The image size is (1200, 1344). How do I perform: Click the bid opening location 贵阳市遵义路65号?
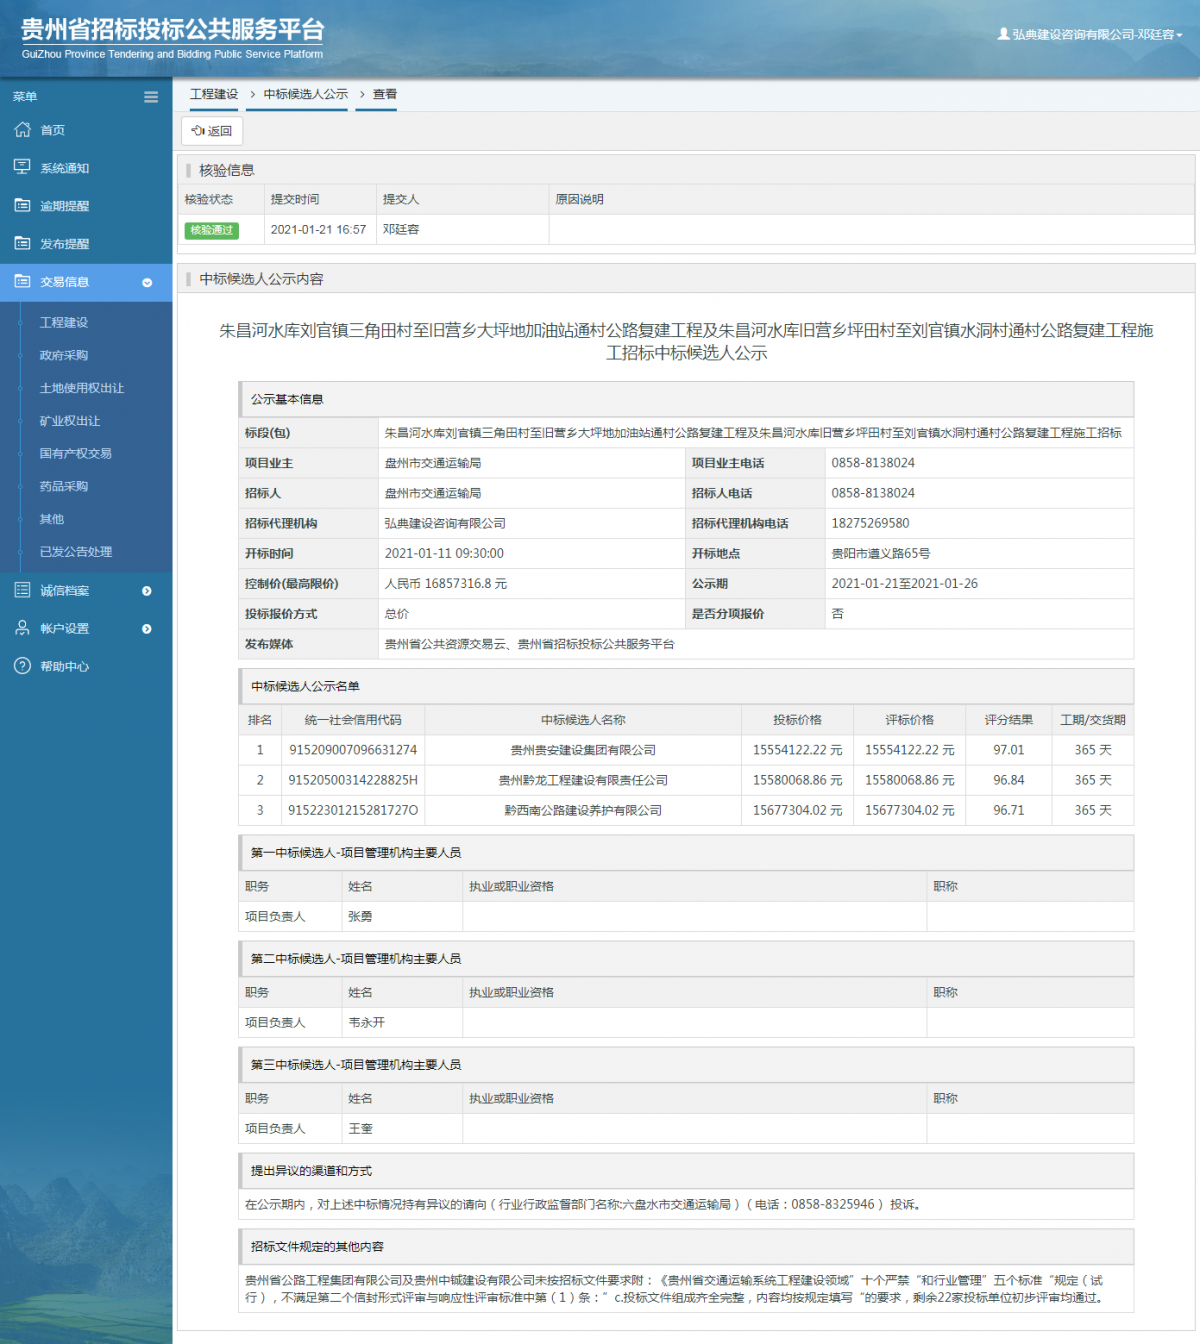881,554
